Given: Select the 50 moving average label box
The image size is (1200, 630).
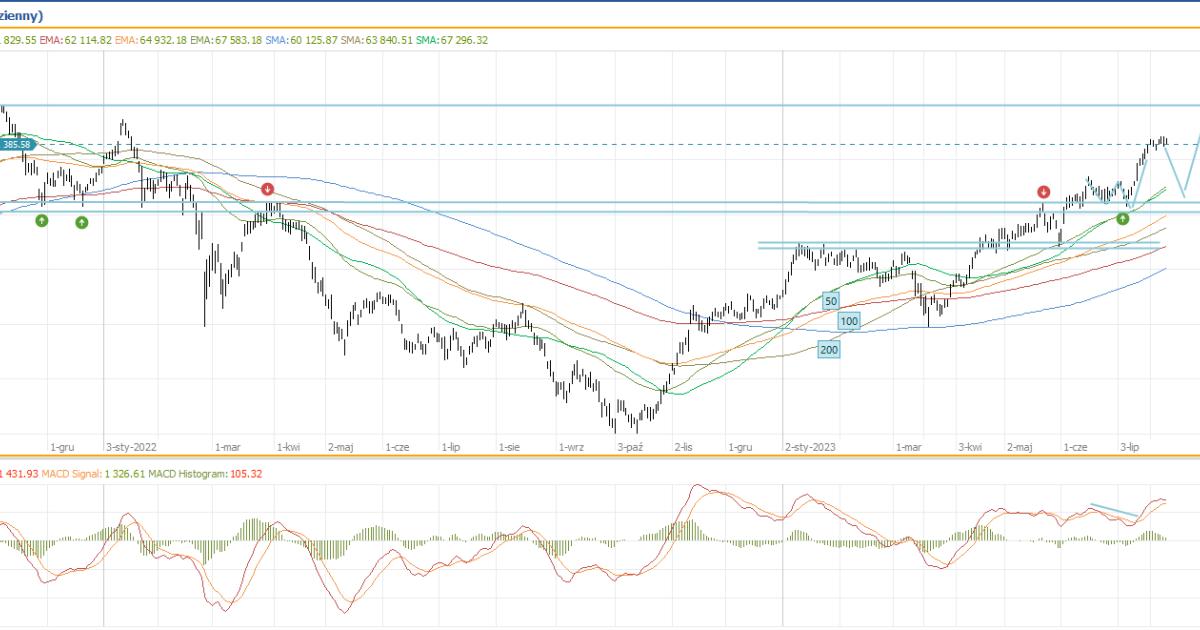Looking at the screenshot, I should (830, 300).
